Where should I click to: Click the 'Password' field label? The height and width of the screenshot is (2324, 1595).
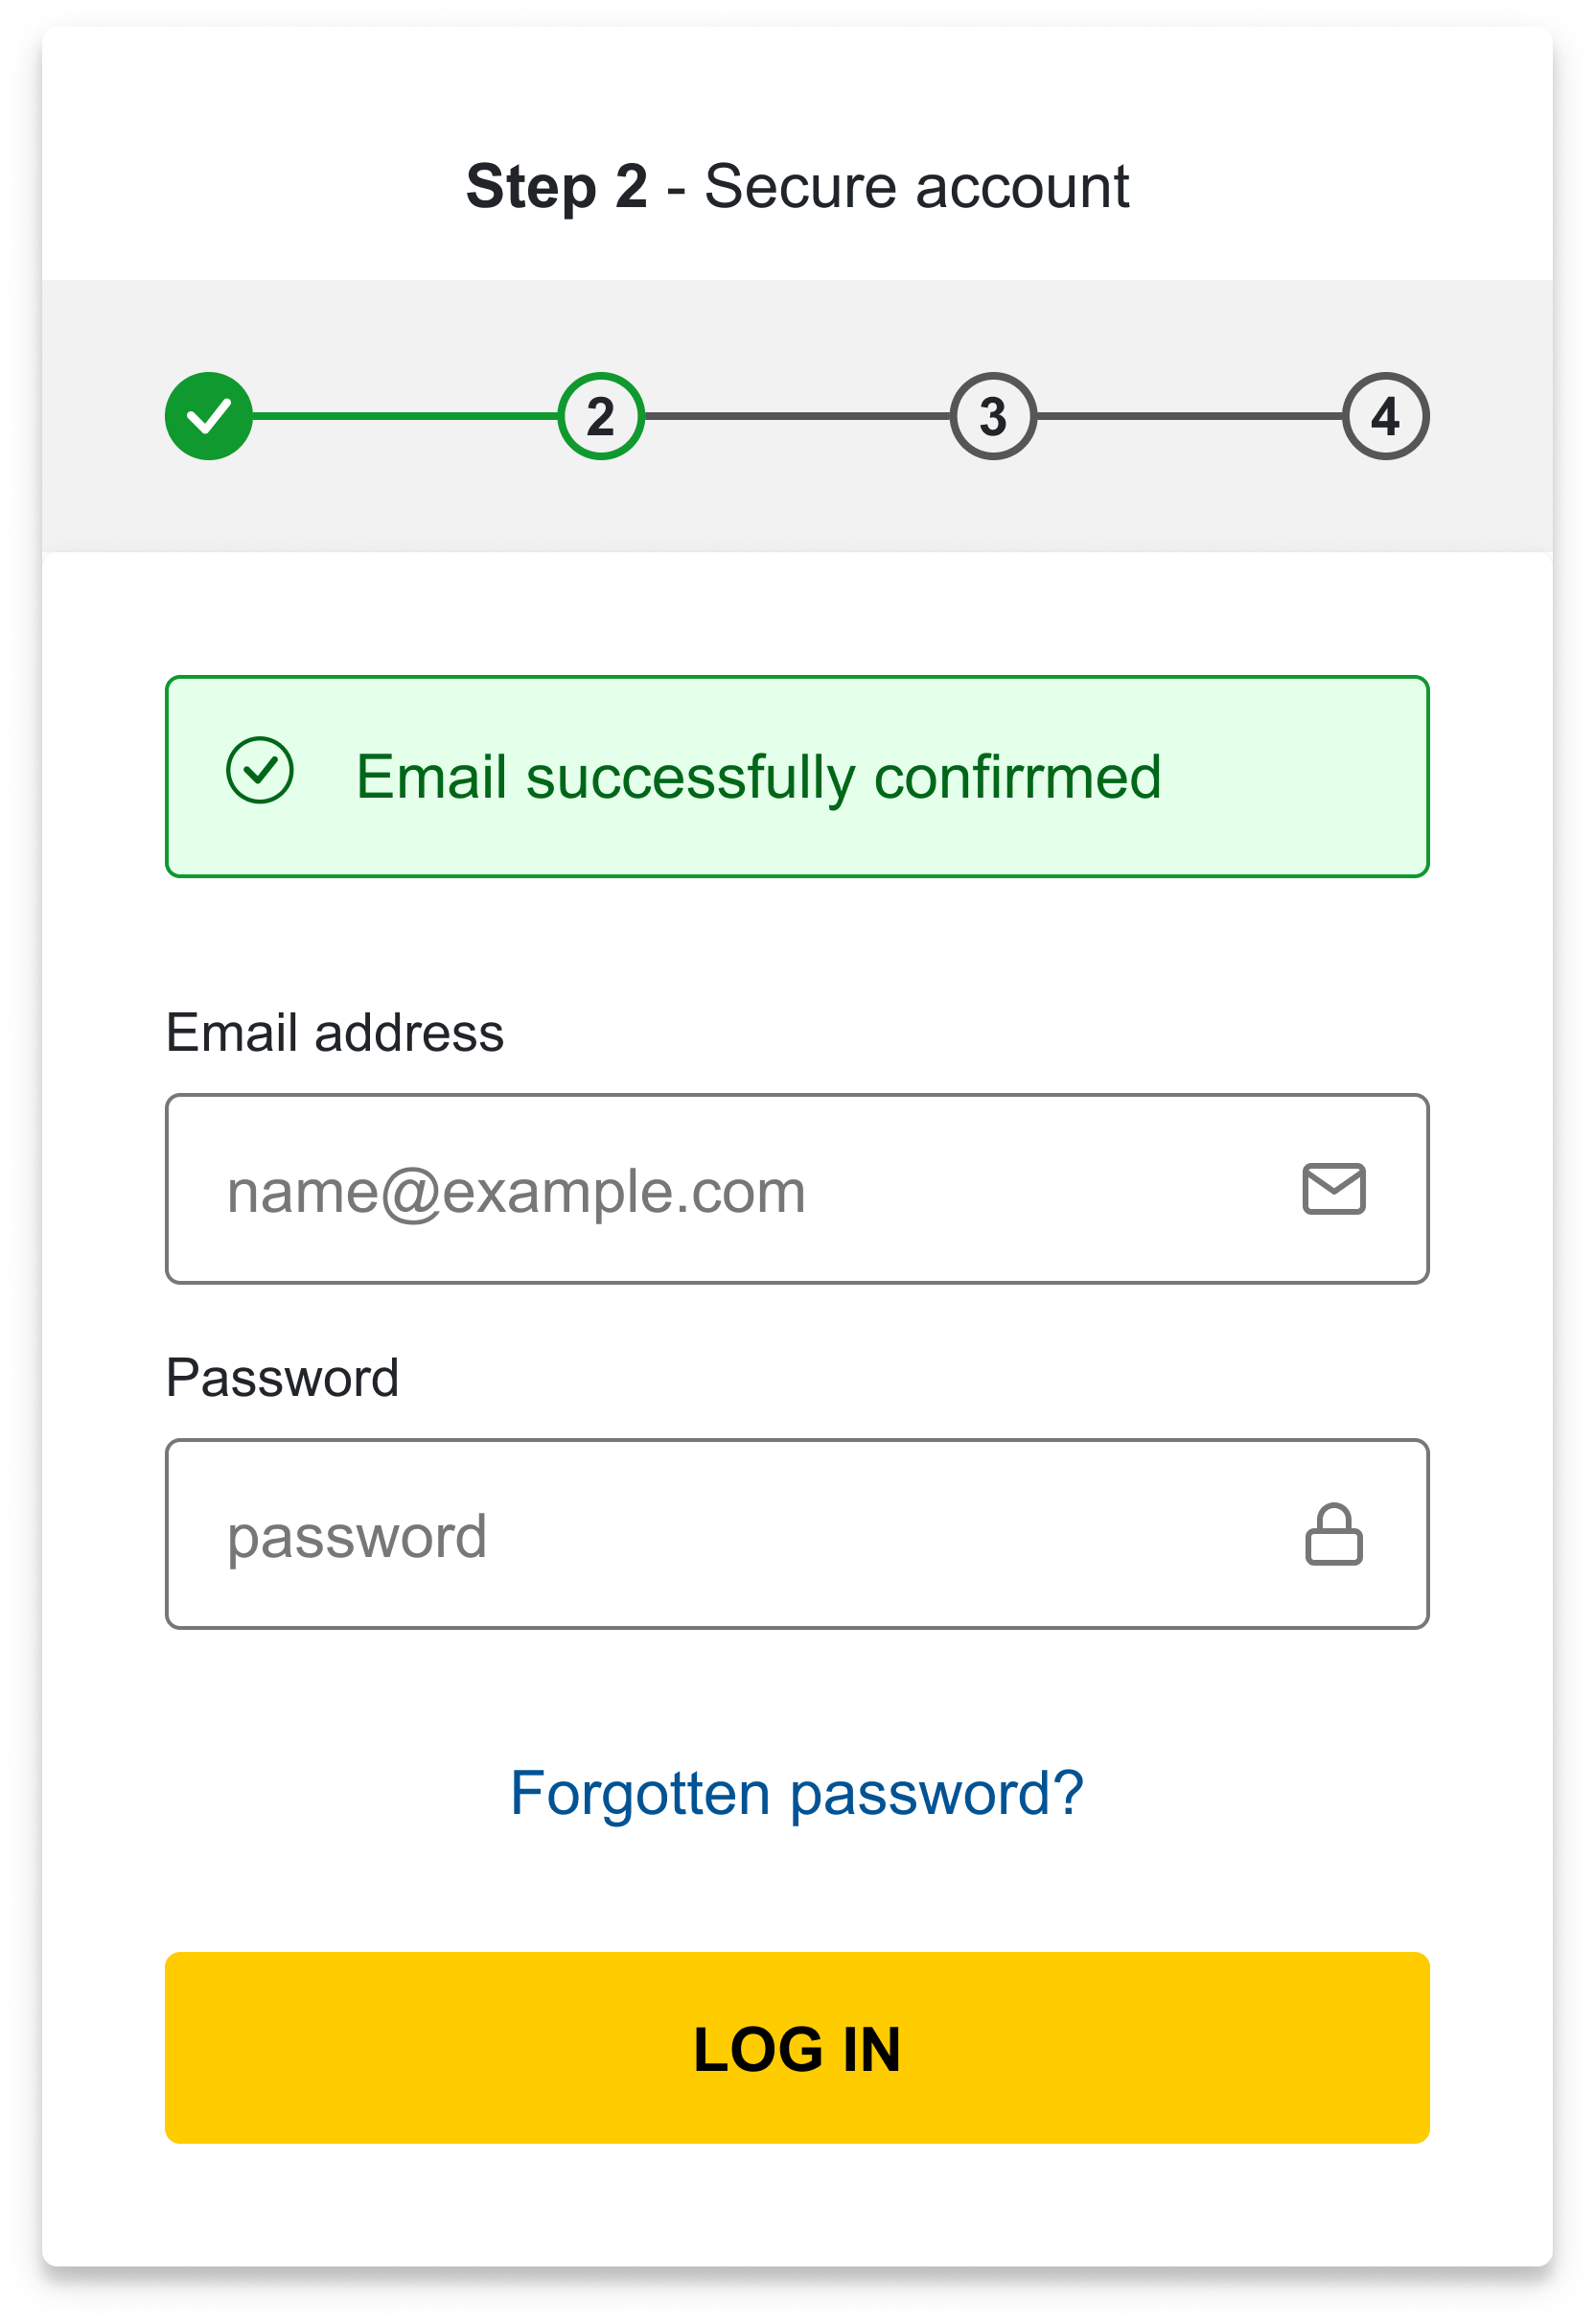(x=283, y=1378)
